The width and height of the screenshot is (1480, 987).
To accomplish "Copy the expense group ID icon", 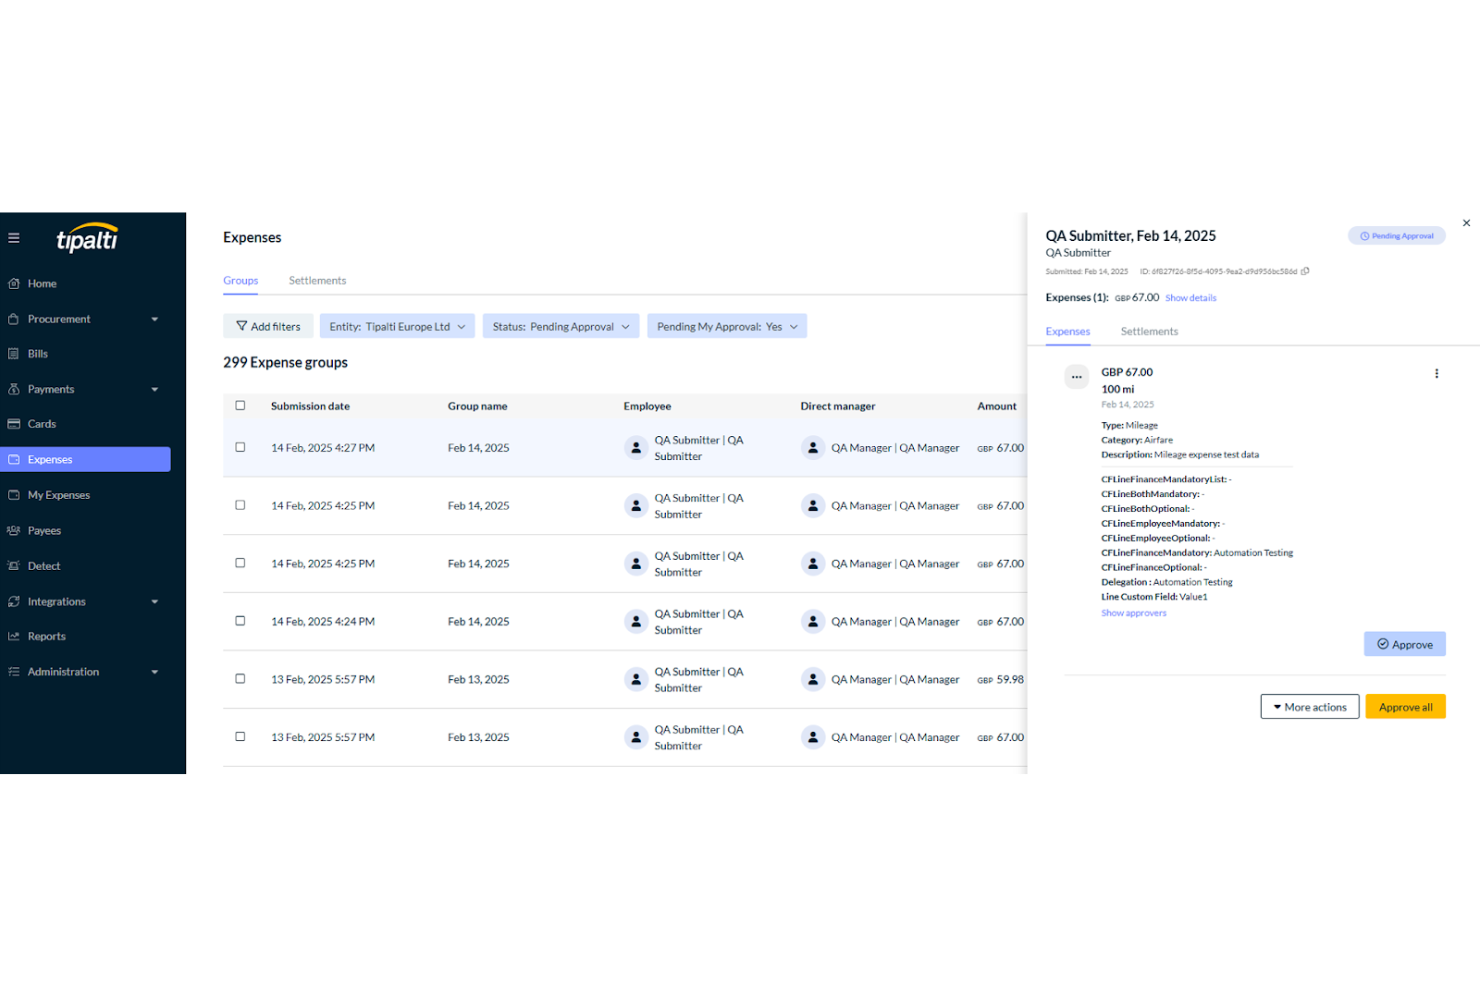I will [x=1305, y=271].
